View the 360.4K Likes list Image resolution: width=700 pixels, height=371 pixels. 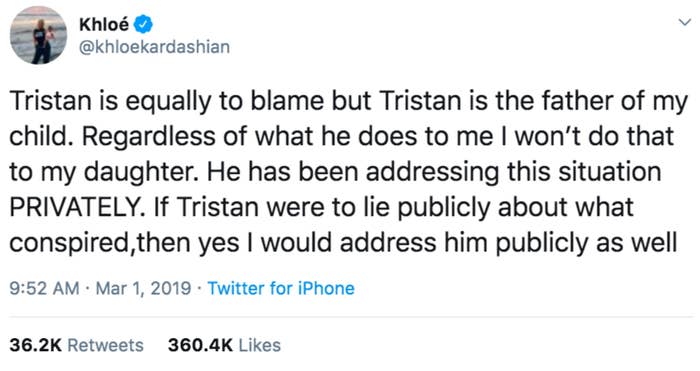point(224,345)
